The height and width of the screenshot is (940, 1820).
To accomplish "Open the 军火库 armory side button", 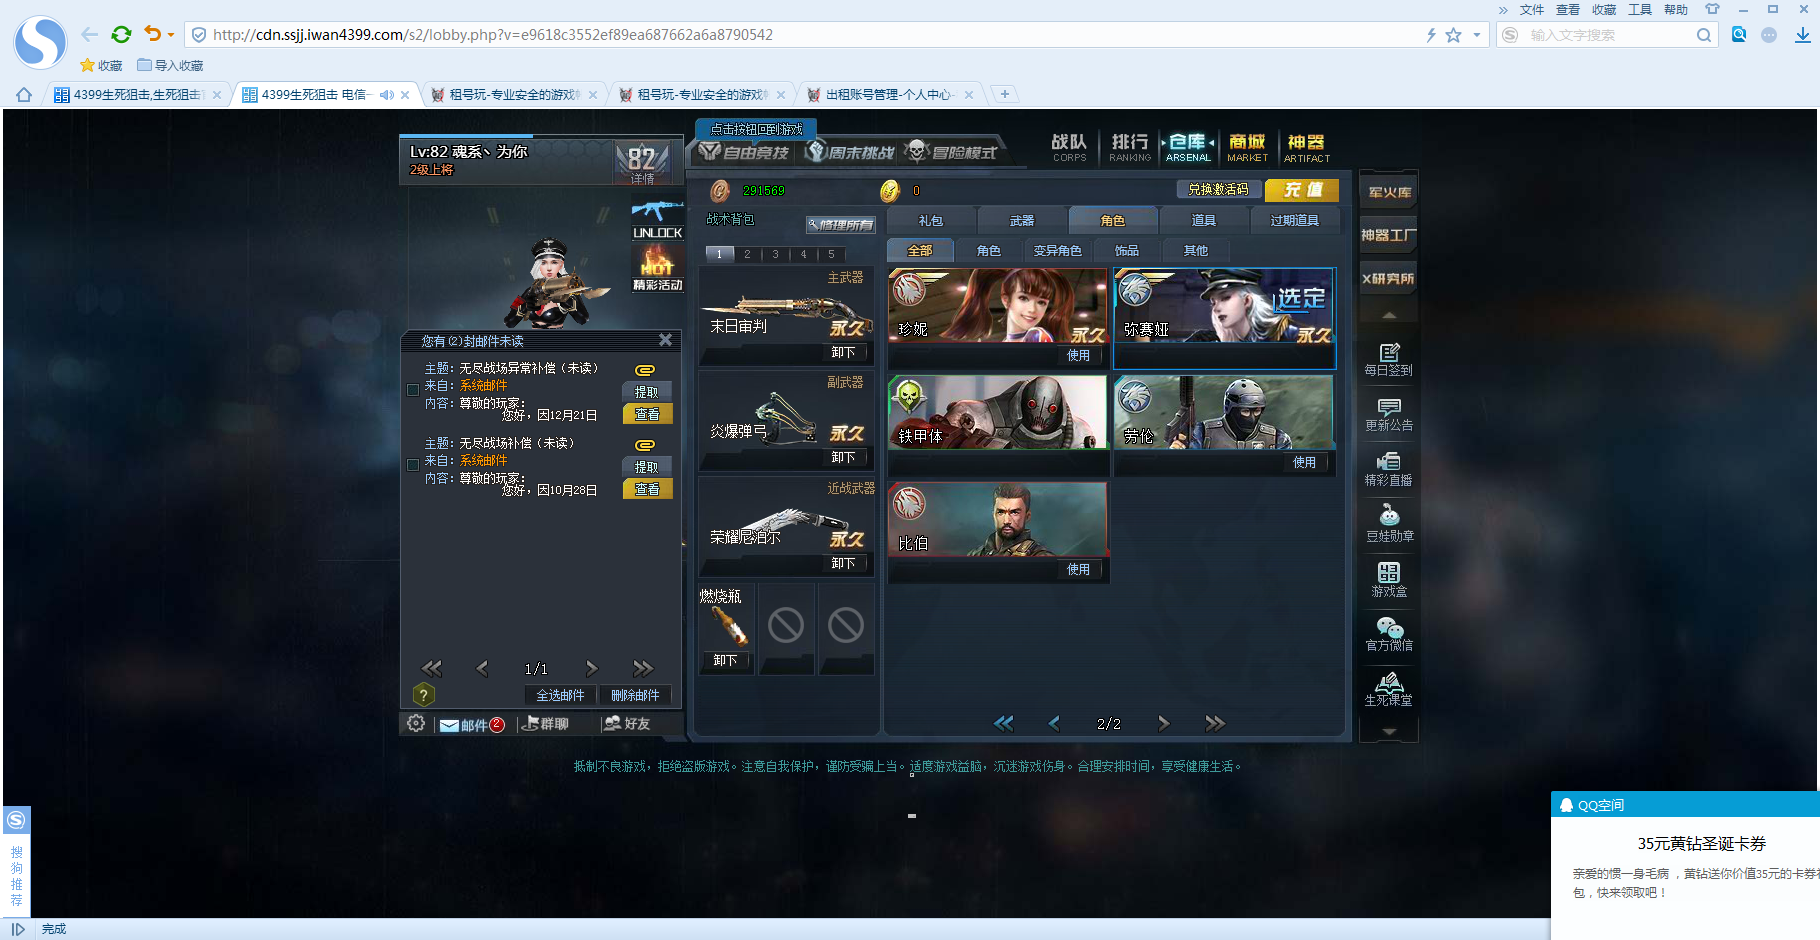I will click(x=1389, y=192).
